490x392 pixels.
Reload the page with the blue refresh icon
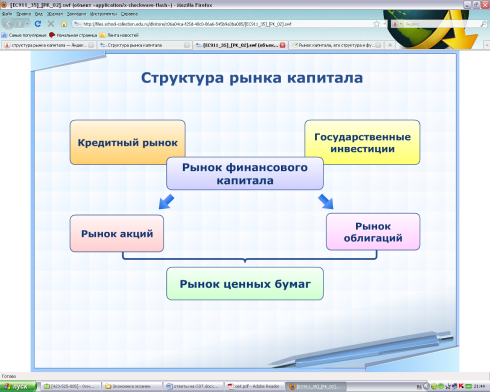38,24
